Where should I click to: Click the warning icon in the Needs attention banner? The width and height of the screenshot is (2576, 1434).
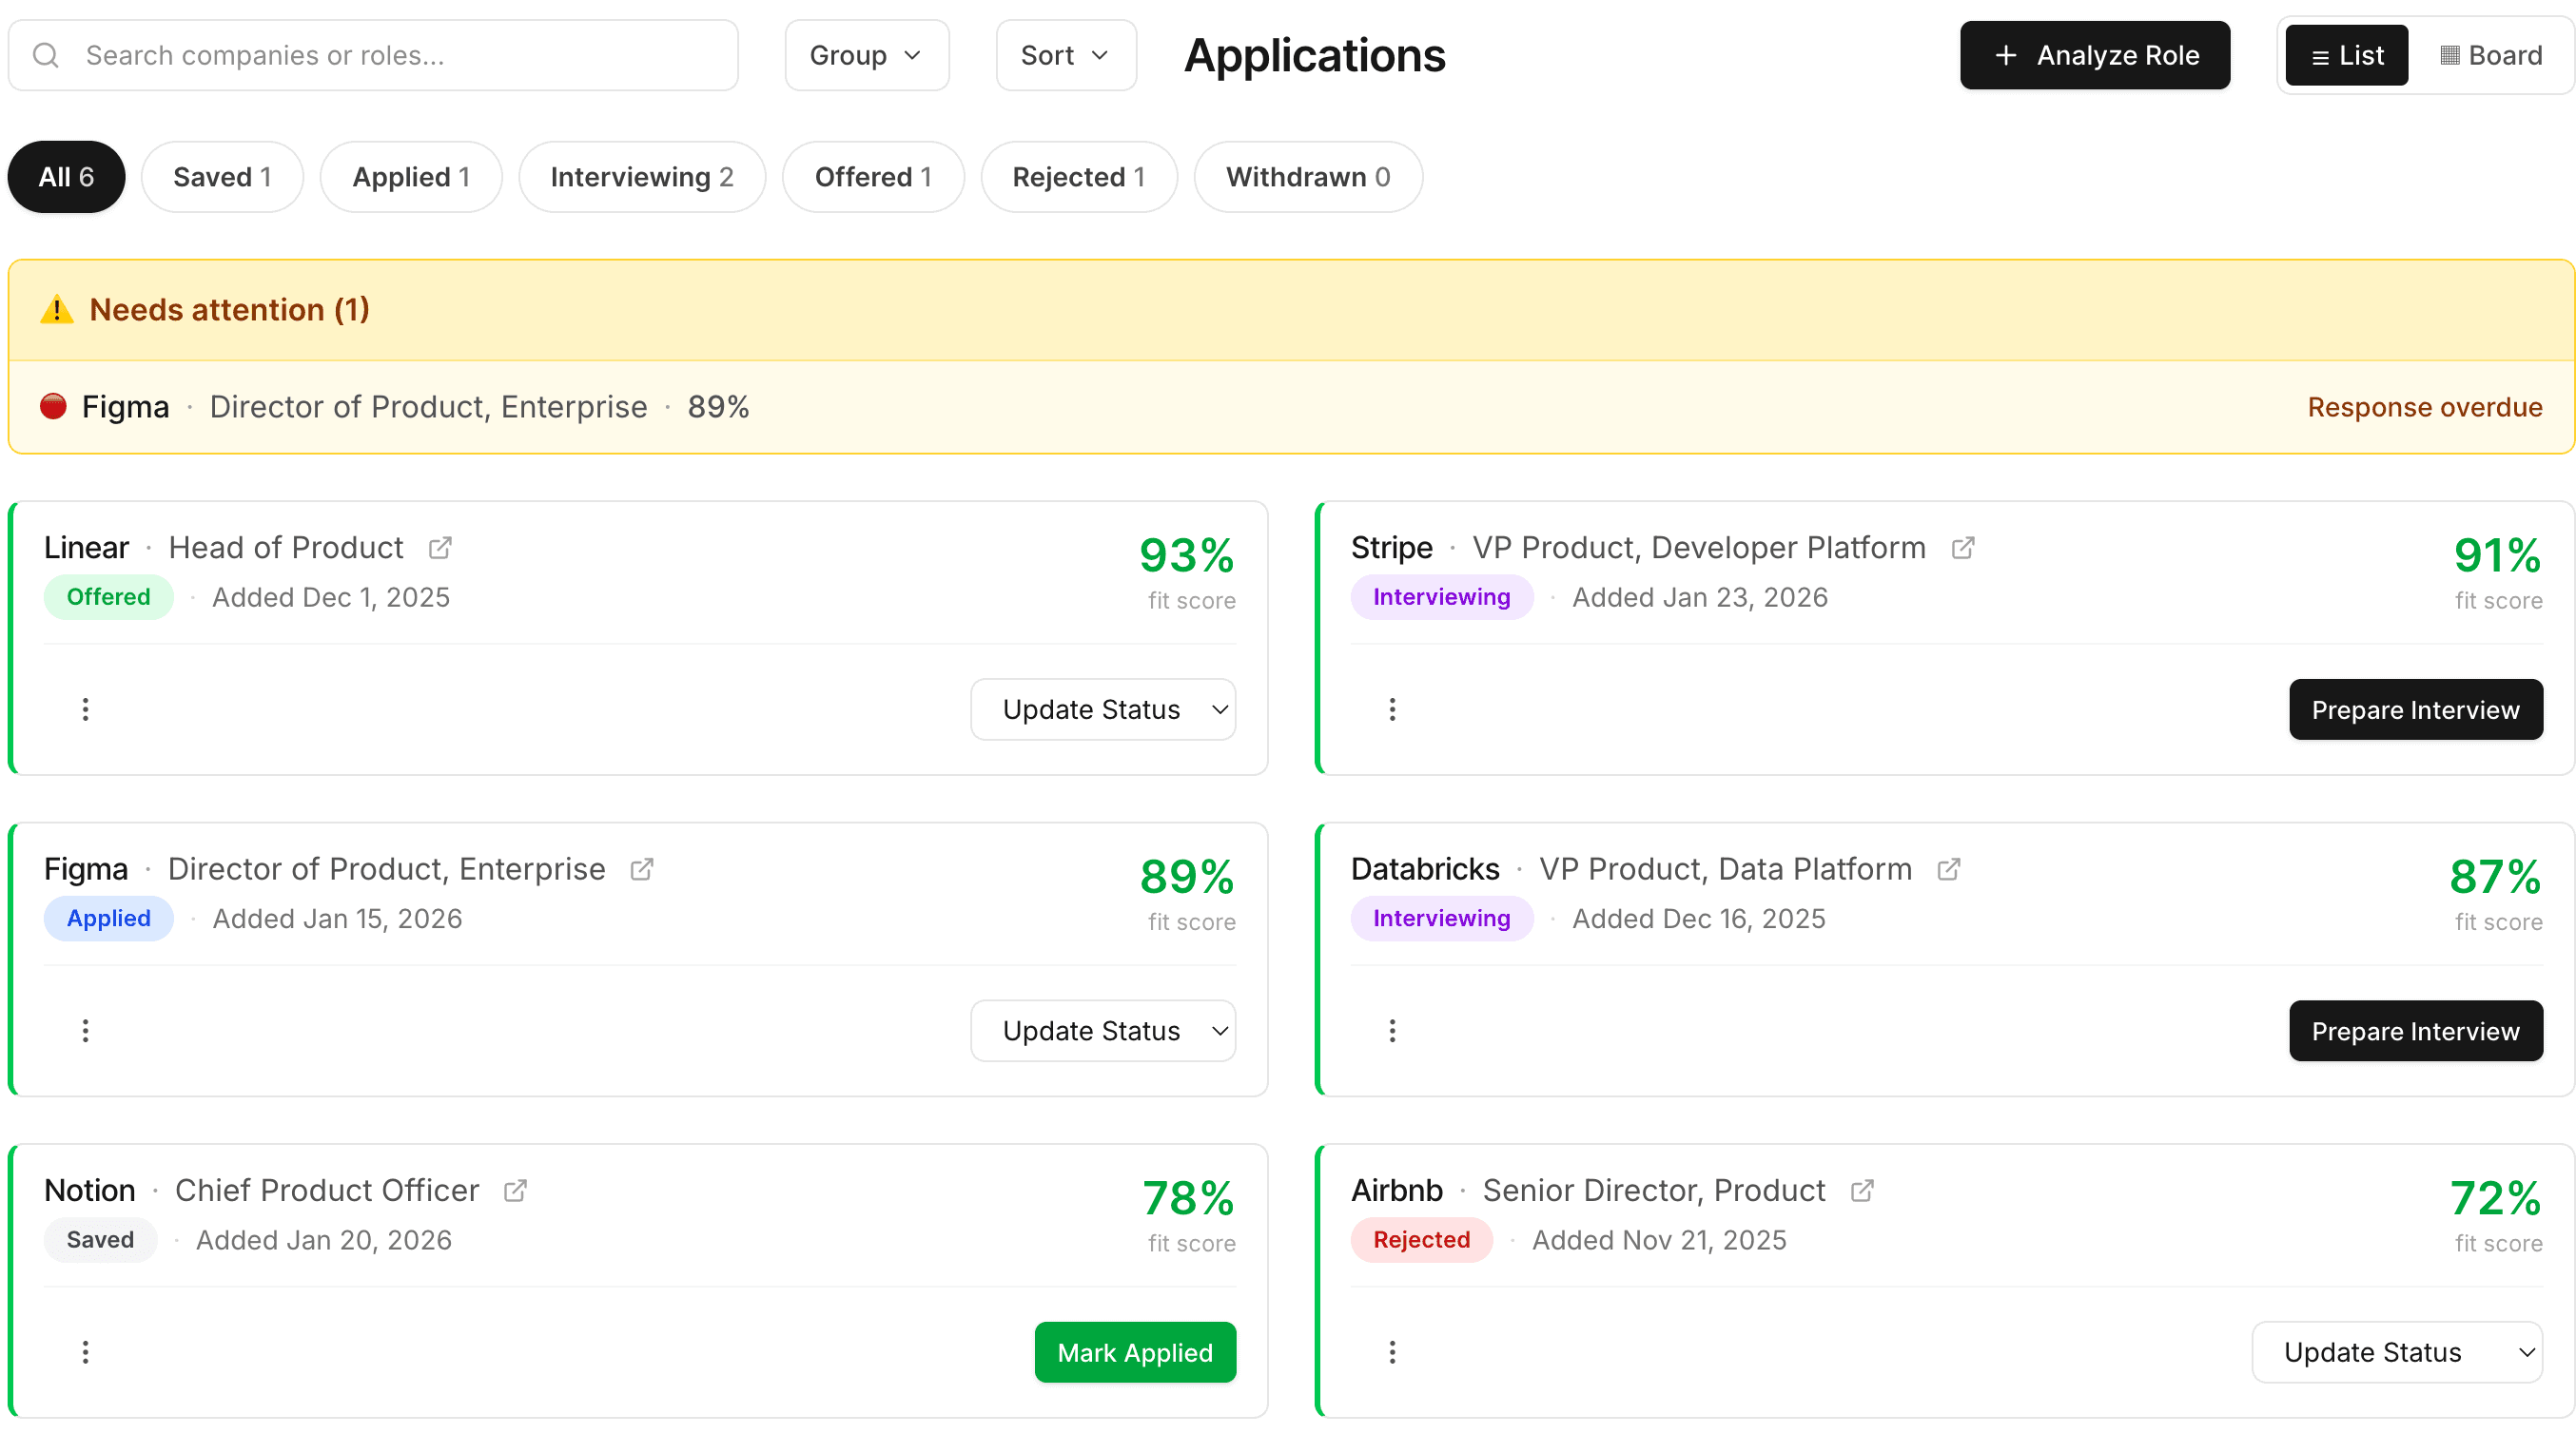[55, 309]
